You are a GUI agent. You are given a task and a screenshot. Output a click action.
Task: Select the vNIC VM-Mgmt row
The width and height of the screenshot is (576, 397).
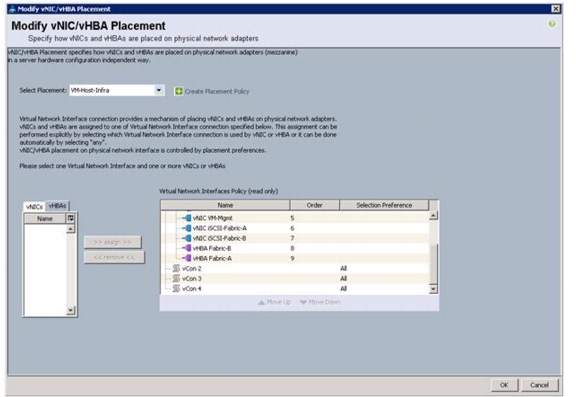(x=295, y=218)
